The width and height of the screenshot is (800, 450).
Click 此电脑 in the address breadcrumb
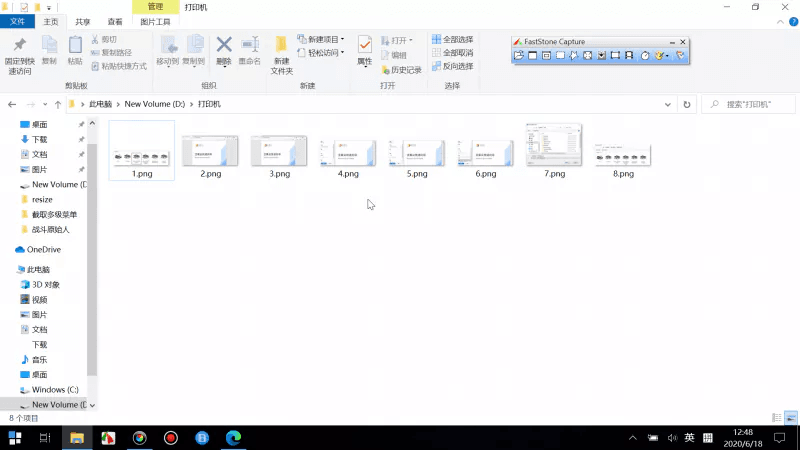101,104
